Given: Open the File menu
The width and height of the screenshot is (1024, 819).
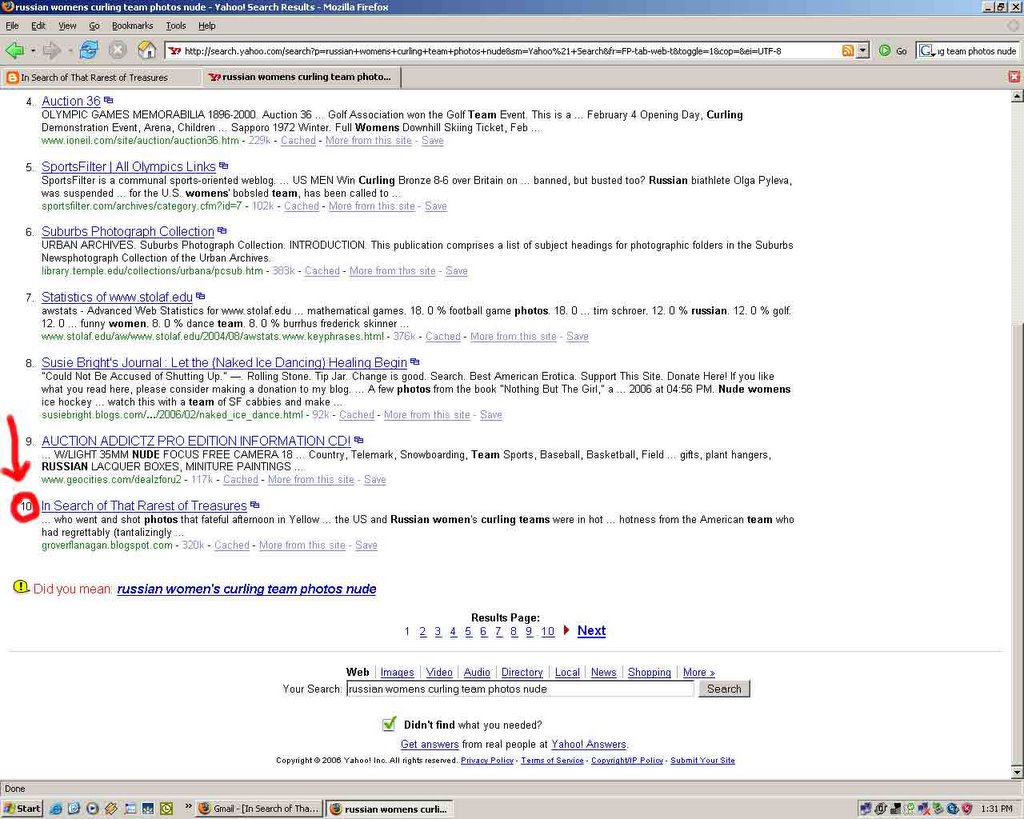Looking at the screenshot, I should [x=12, y=25].
